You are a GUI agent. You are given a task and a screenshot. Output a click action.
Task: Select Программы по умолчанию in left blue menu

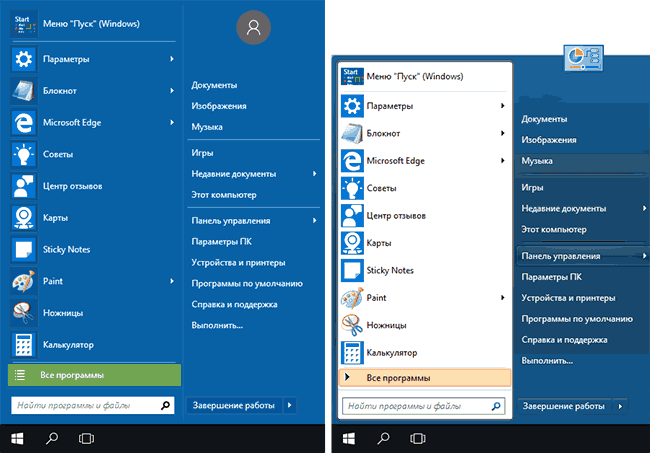[x=247, y=283]
